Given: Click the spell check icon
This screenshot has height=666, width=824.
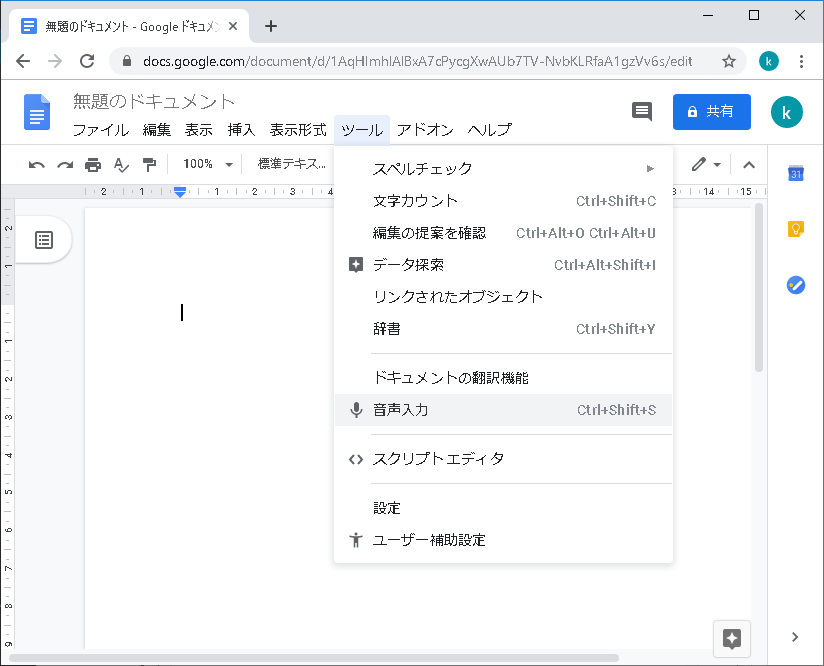Looking at the screenshot, I should pyautogui.click(x=121, y=164).
